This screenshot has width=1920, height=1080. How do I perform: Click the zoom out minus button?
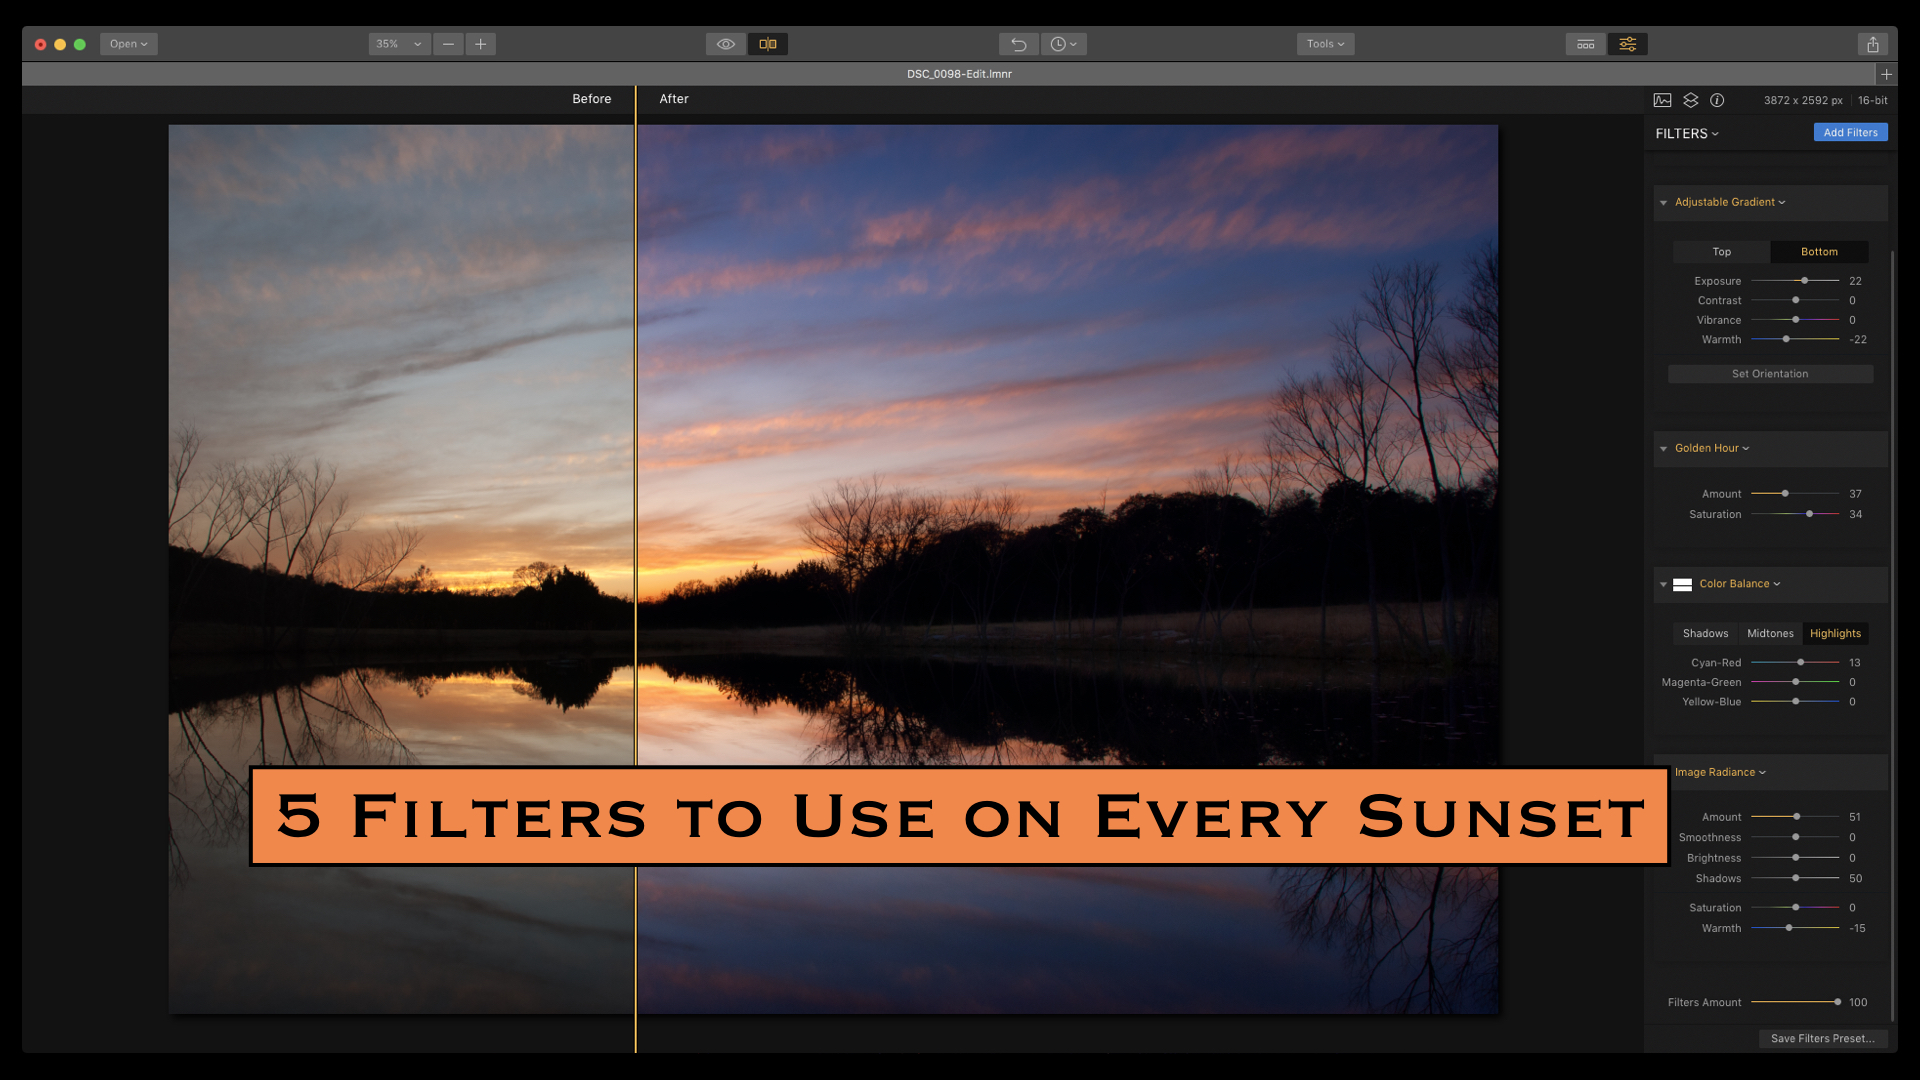tap(448, 44)
